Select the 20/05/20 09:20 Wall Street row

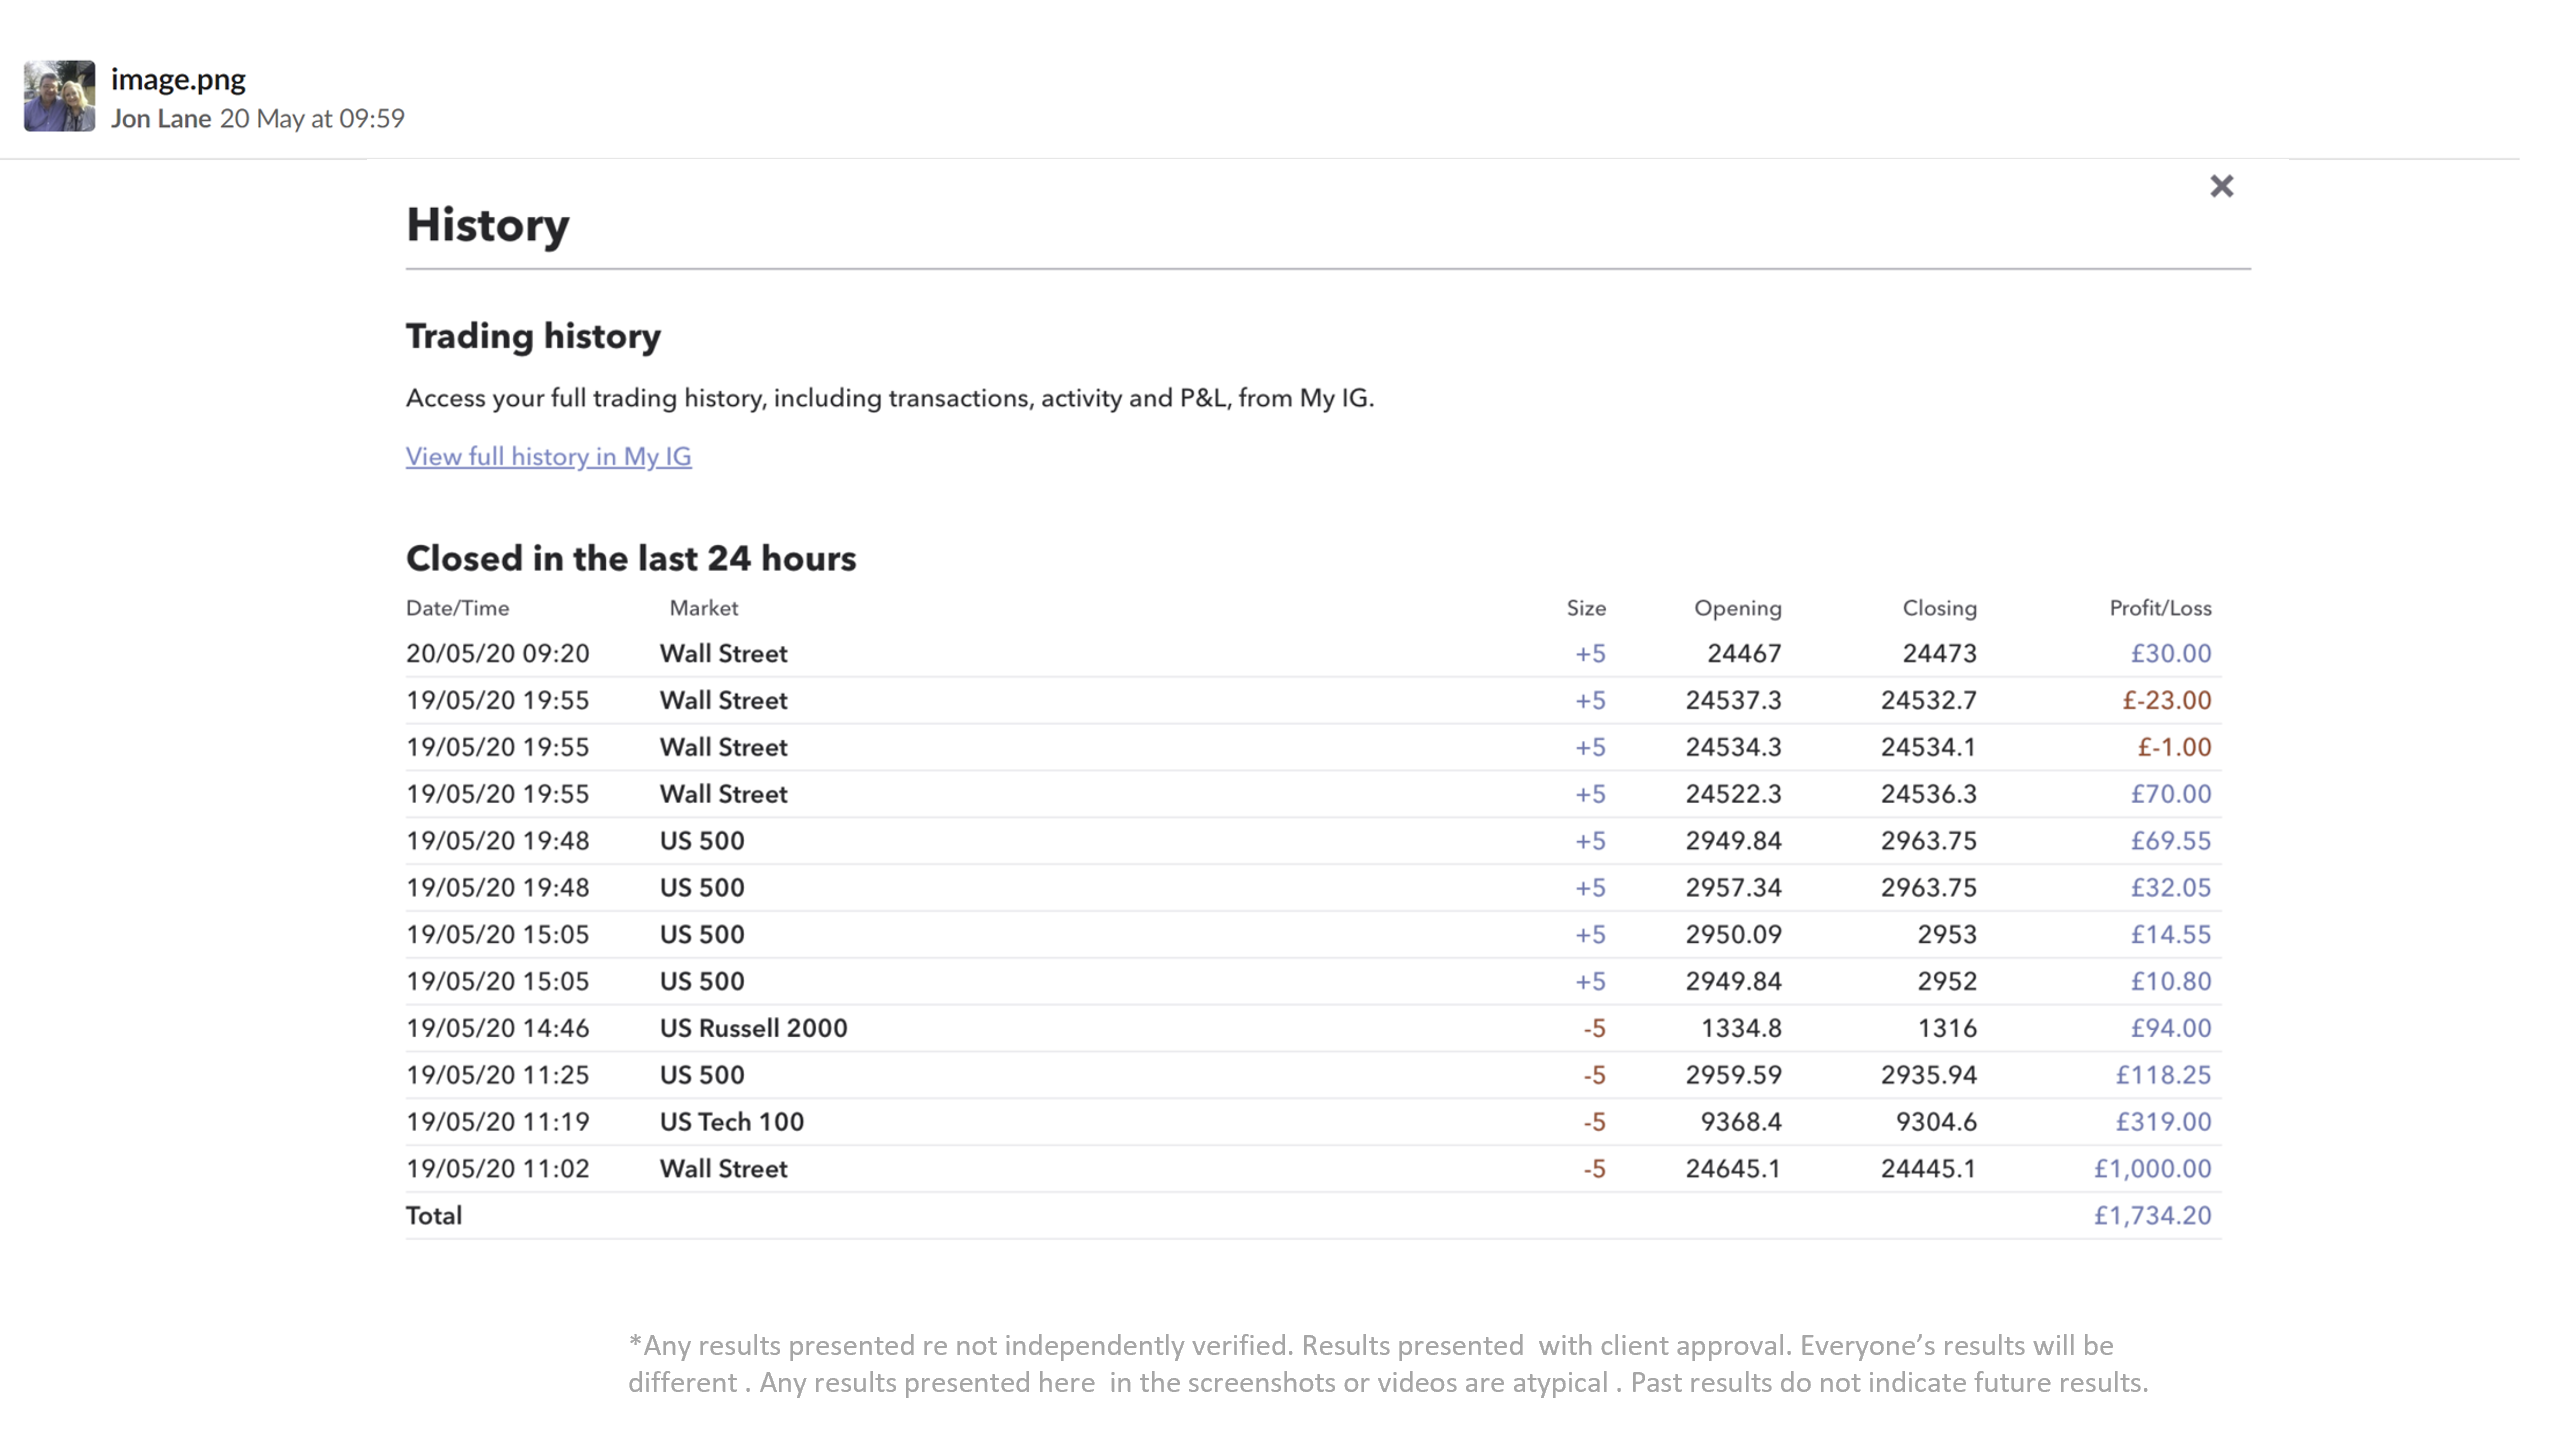point(1313,653)
